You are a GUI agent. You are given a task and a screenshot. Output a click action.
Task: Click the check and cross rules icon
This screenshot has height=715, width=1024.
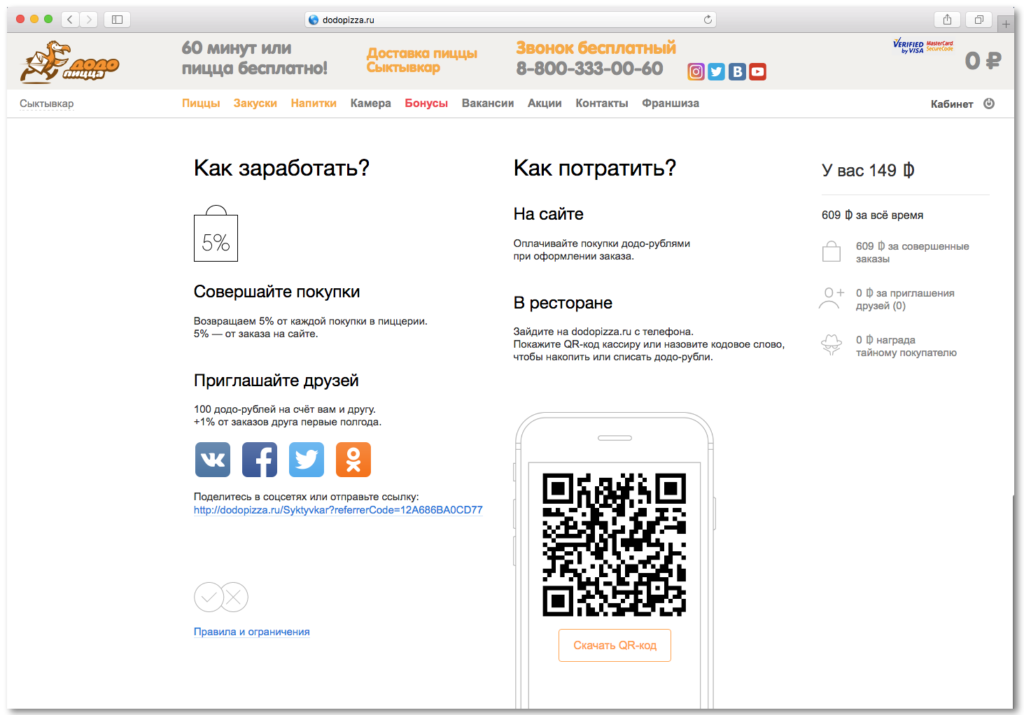coord(221,597)
